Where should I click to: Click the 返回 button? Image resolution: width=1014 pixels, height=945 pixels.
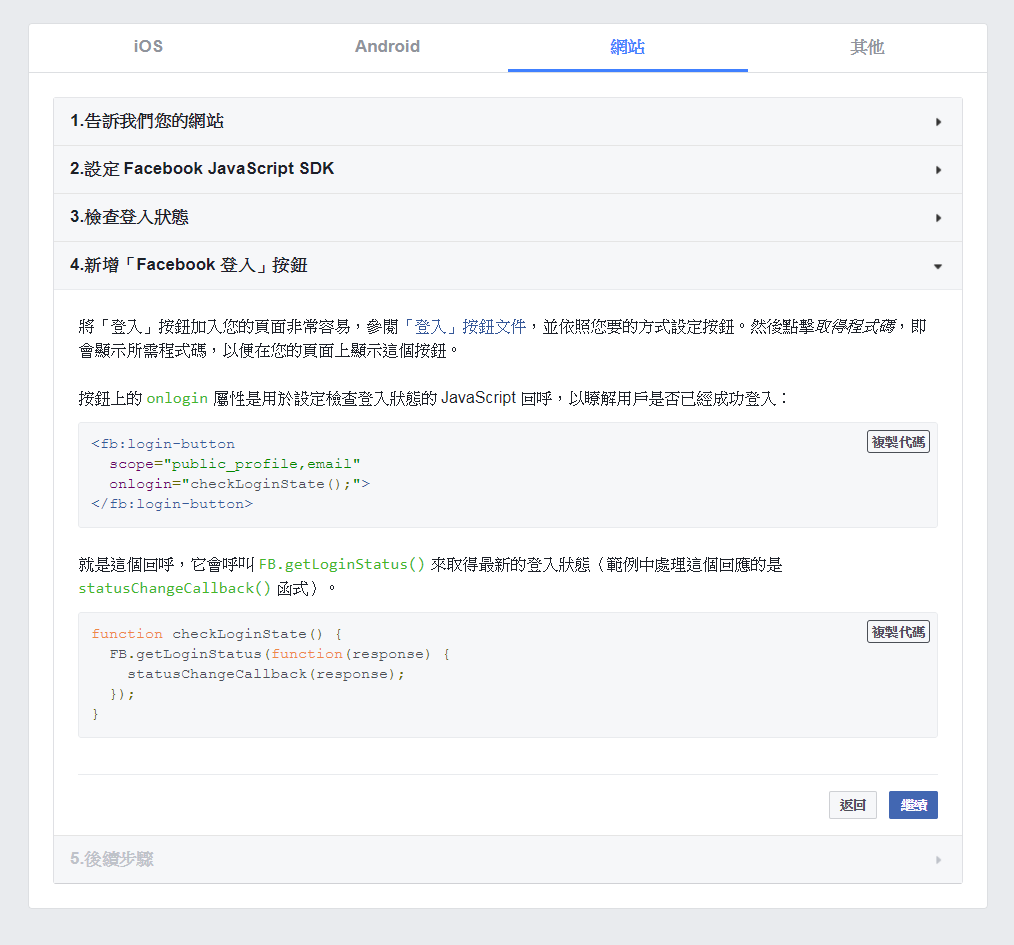[852, 805]
